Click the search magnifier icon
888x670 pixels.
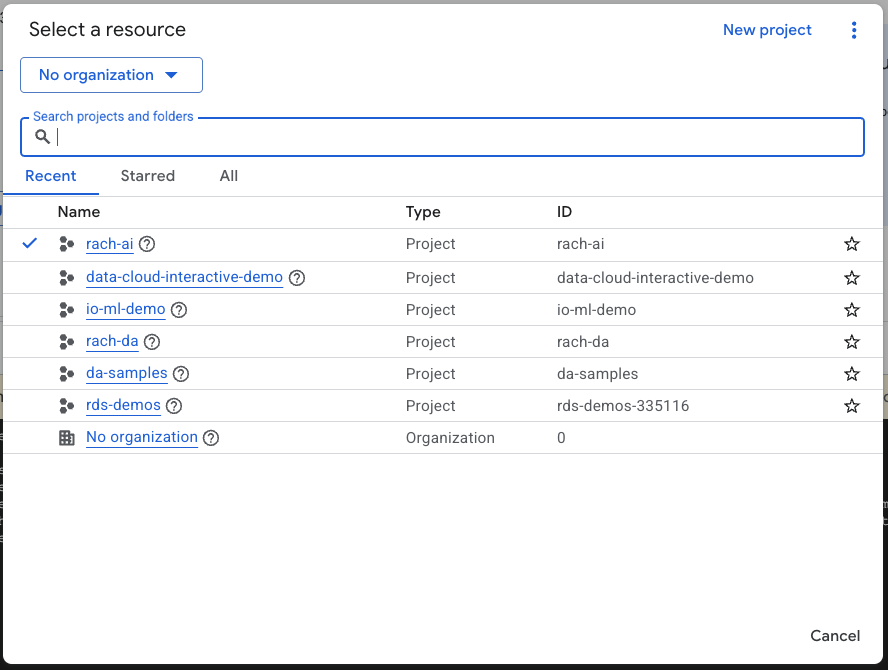click(x=41, y=136)
